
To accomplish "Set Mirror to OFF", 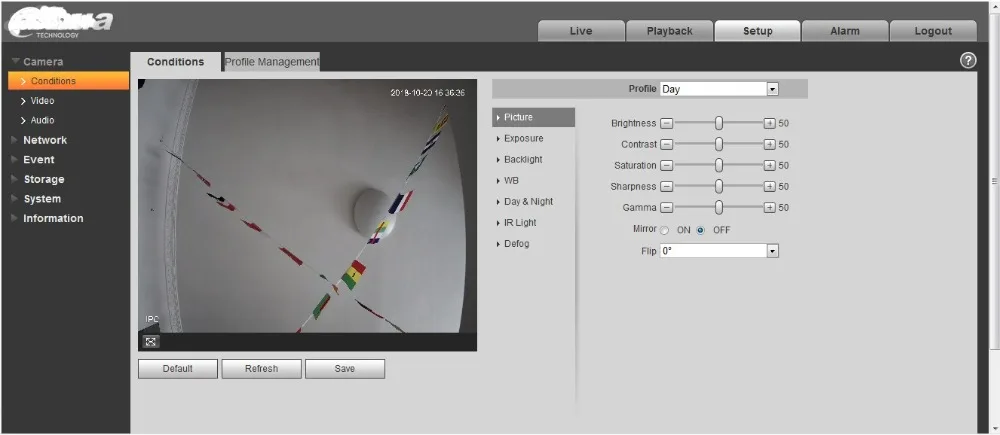I will click(701, 230).
